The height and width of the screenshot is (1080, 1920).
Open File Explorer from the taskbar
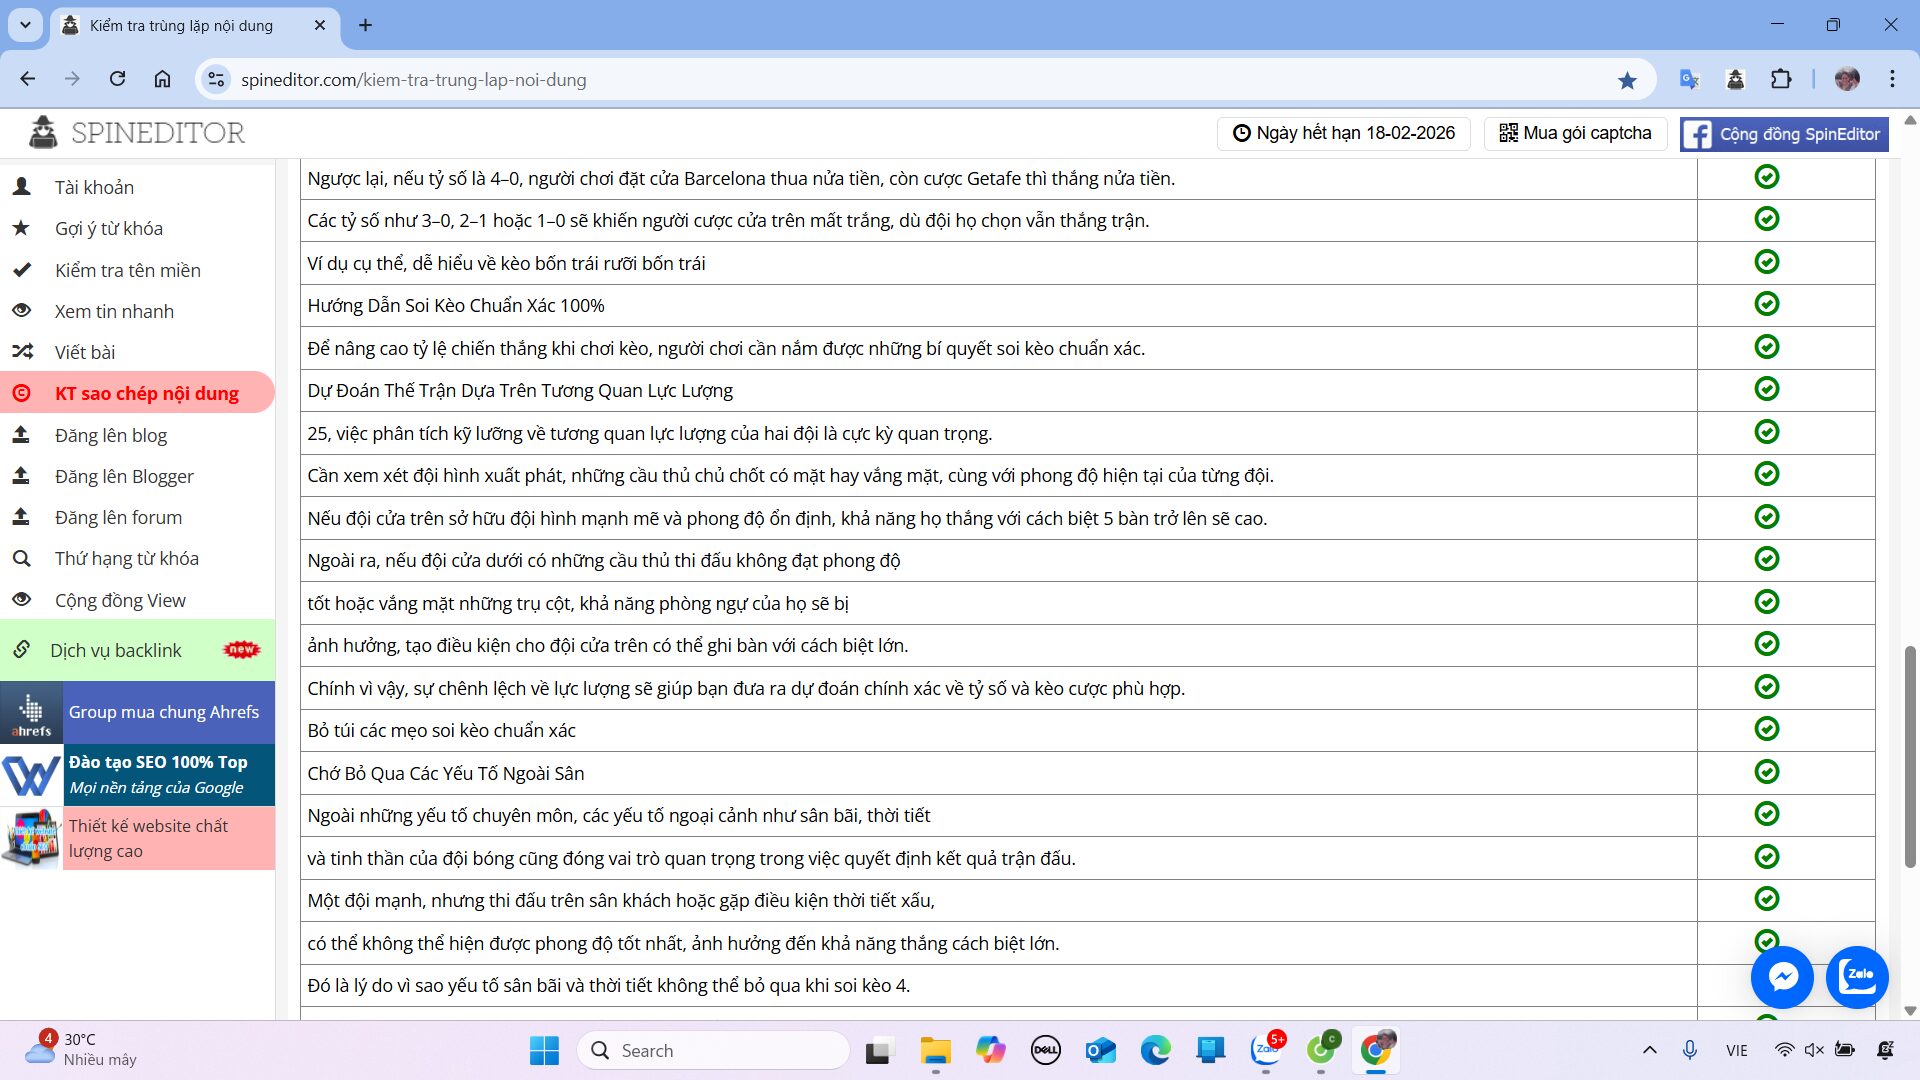coord(935,1050)
